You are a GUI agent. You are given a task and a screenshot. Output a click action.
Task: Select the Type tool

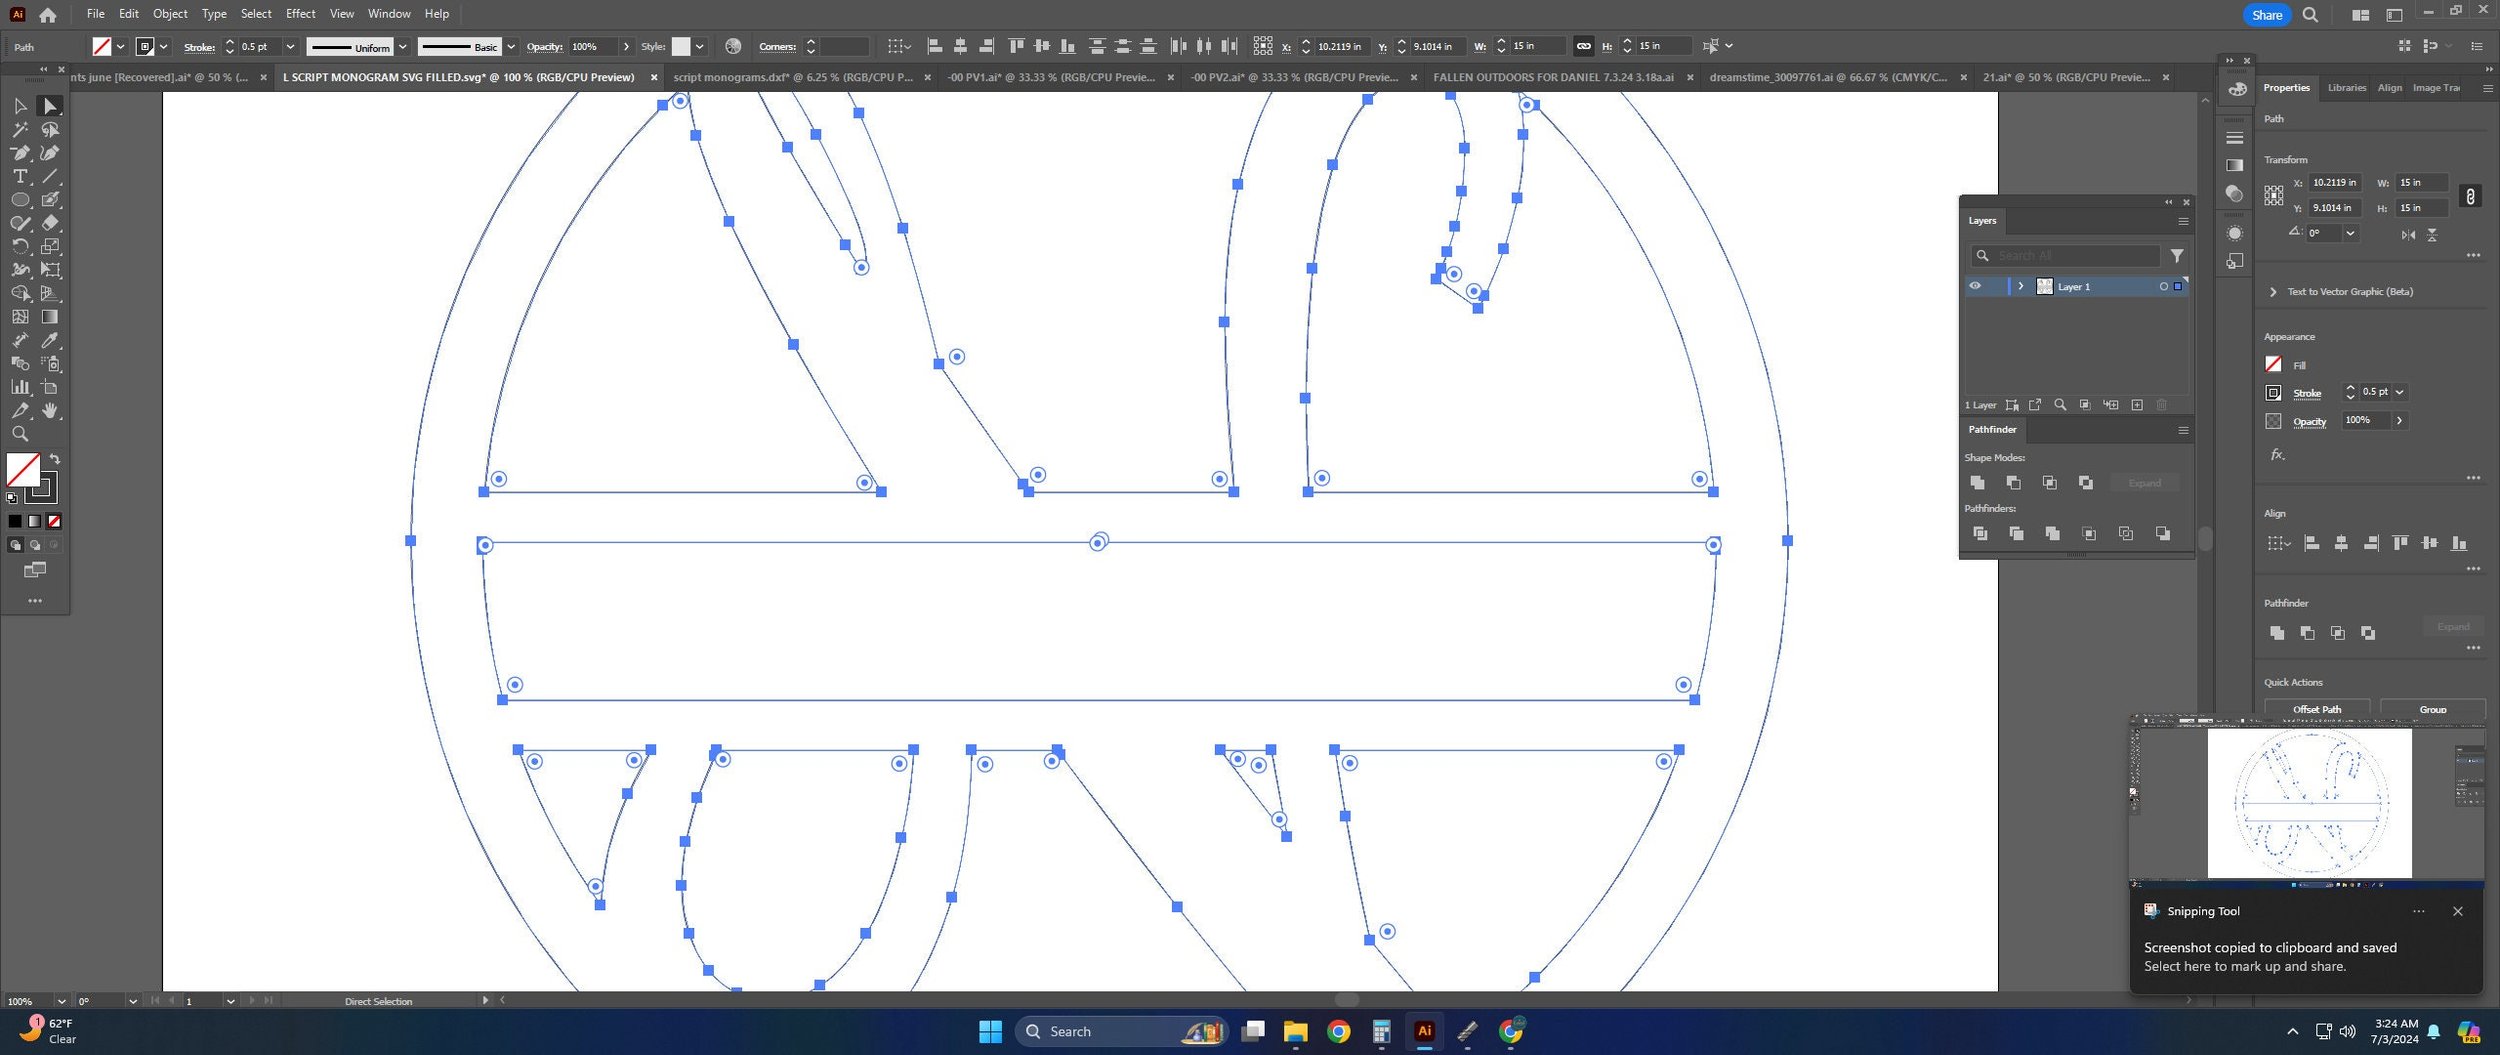[20, 176]
